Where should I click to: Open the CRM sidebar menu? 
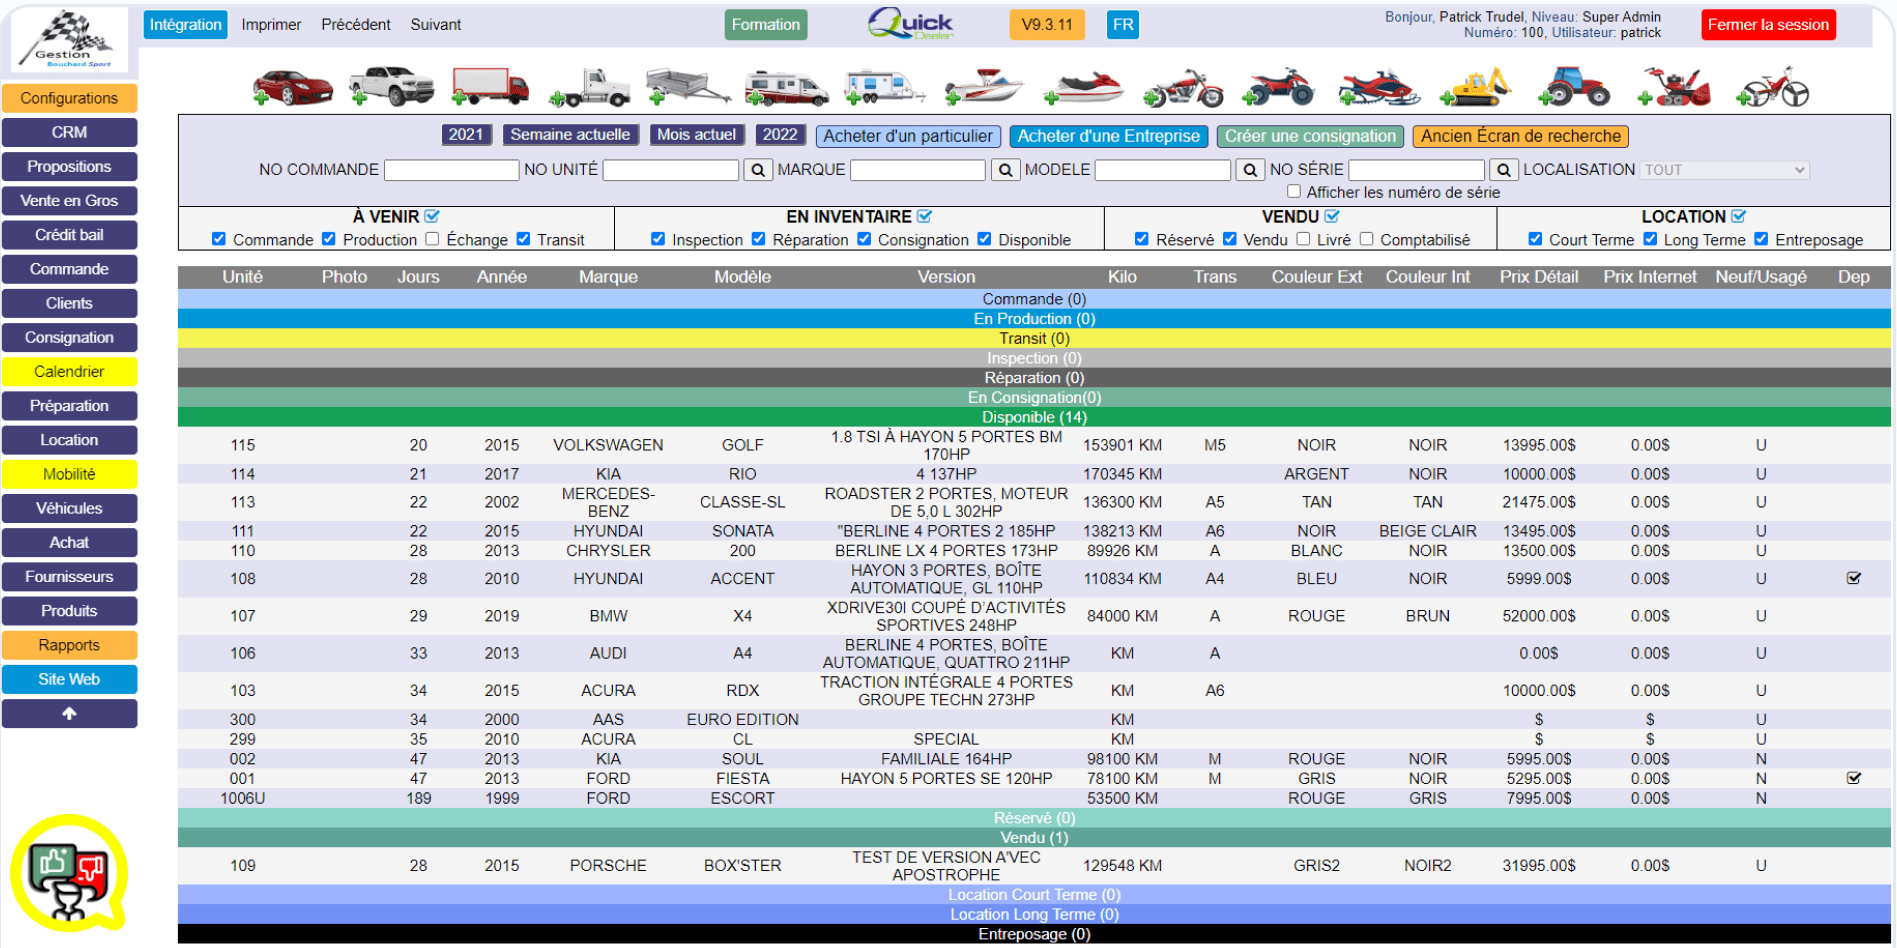pos(69,132)
